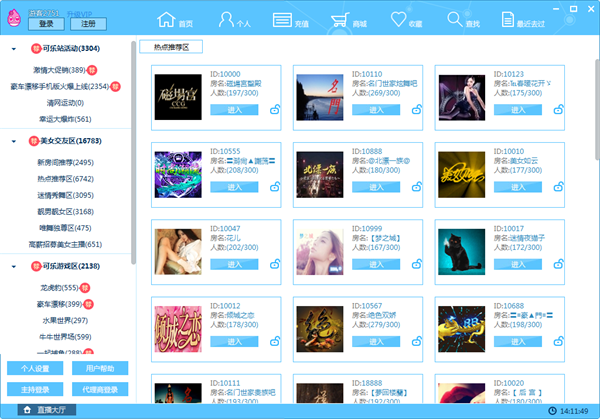The height and width of the screenshot is (419, 600).
Task: Open the Home (首页) page icon
Action: click(x=166, y=20)
